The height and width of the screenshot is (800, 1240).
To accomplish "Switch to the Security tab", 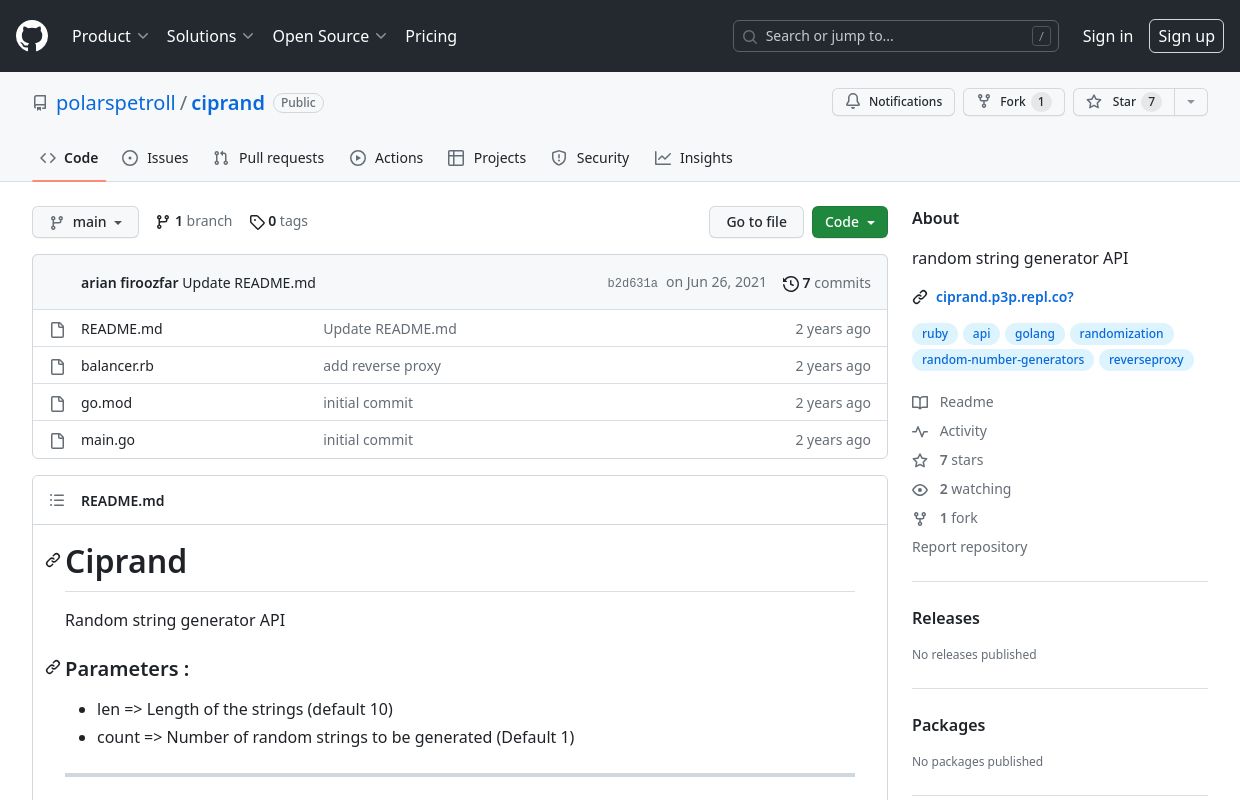I will (590, 158).
